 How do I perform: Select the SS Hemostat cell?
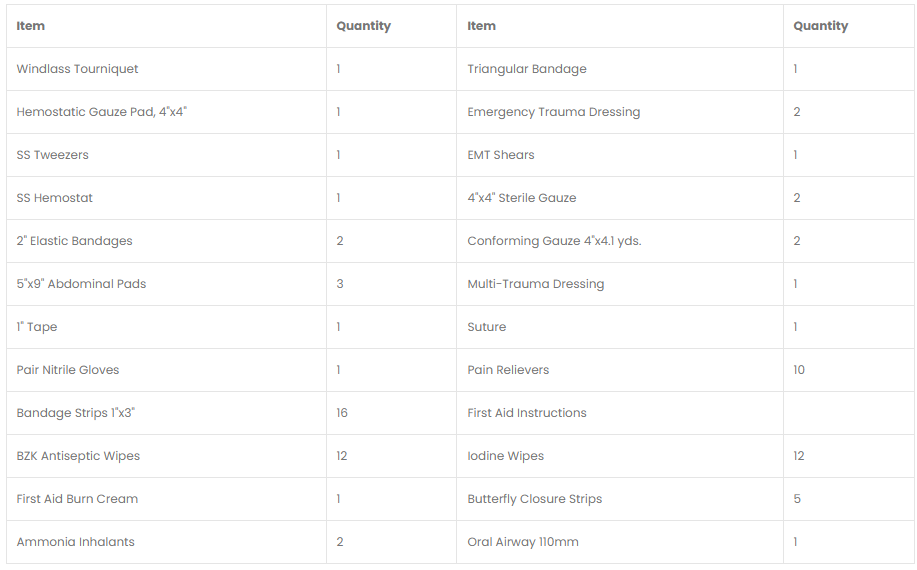[166, 198]
